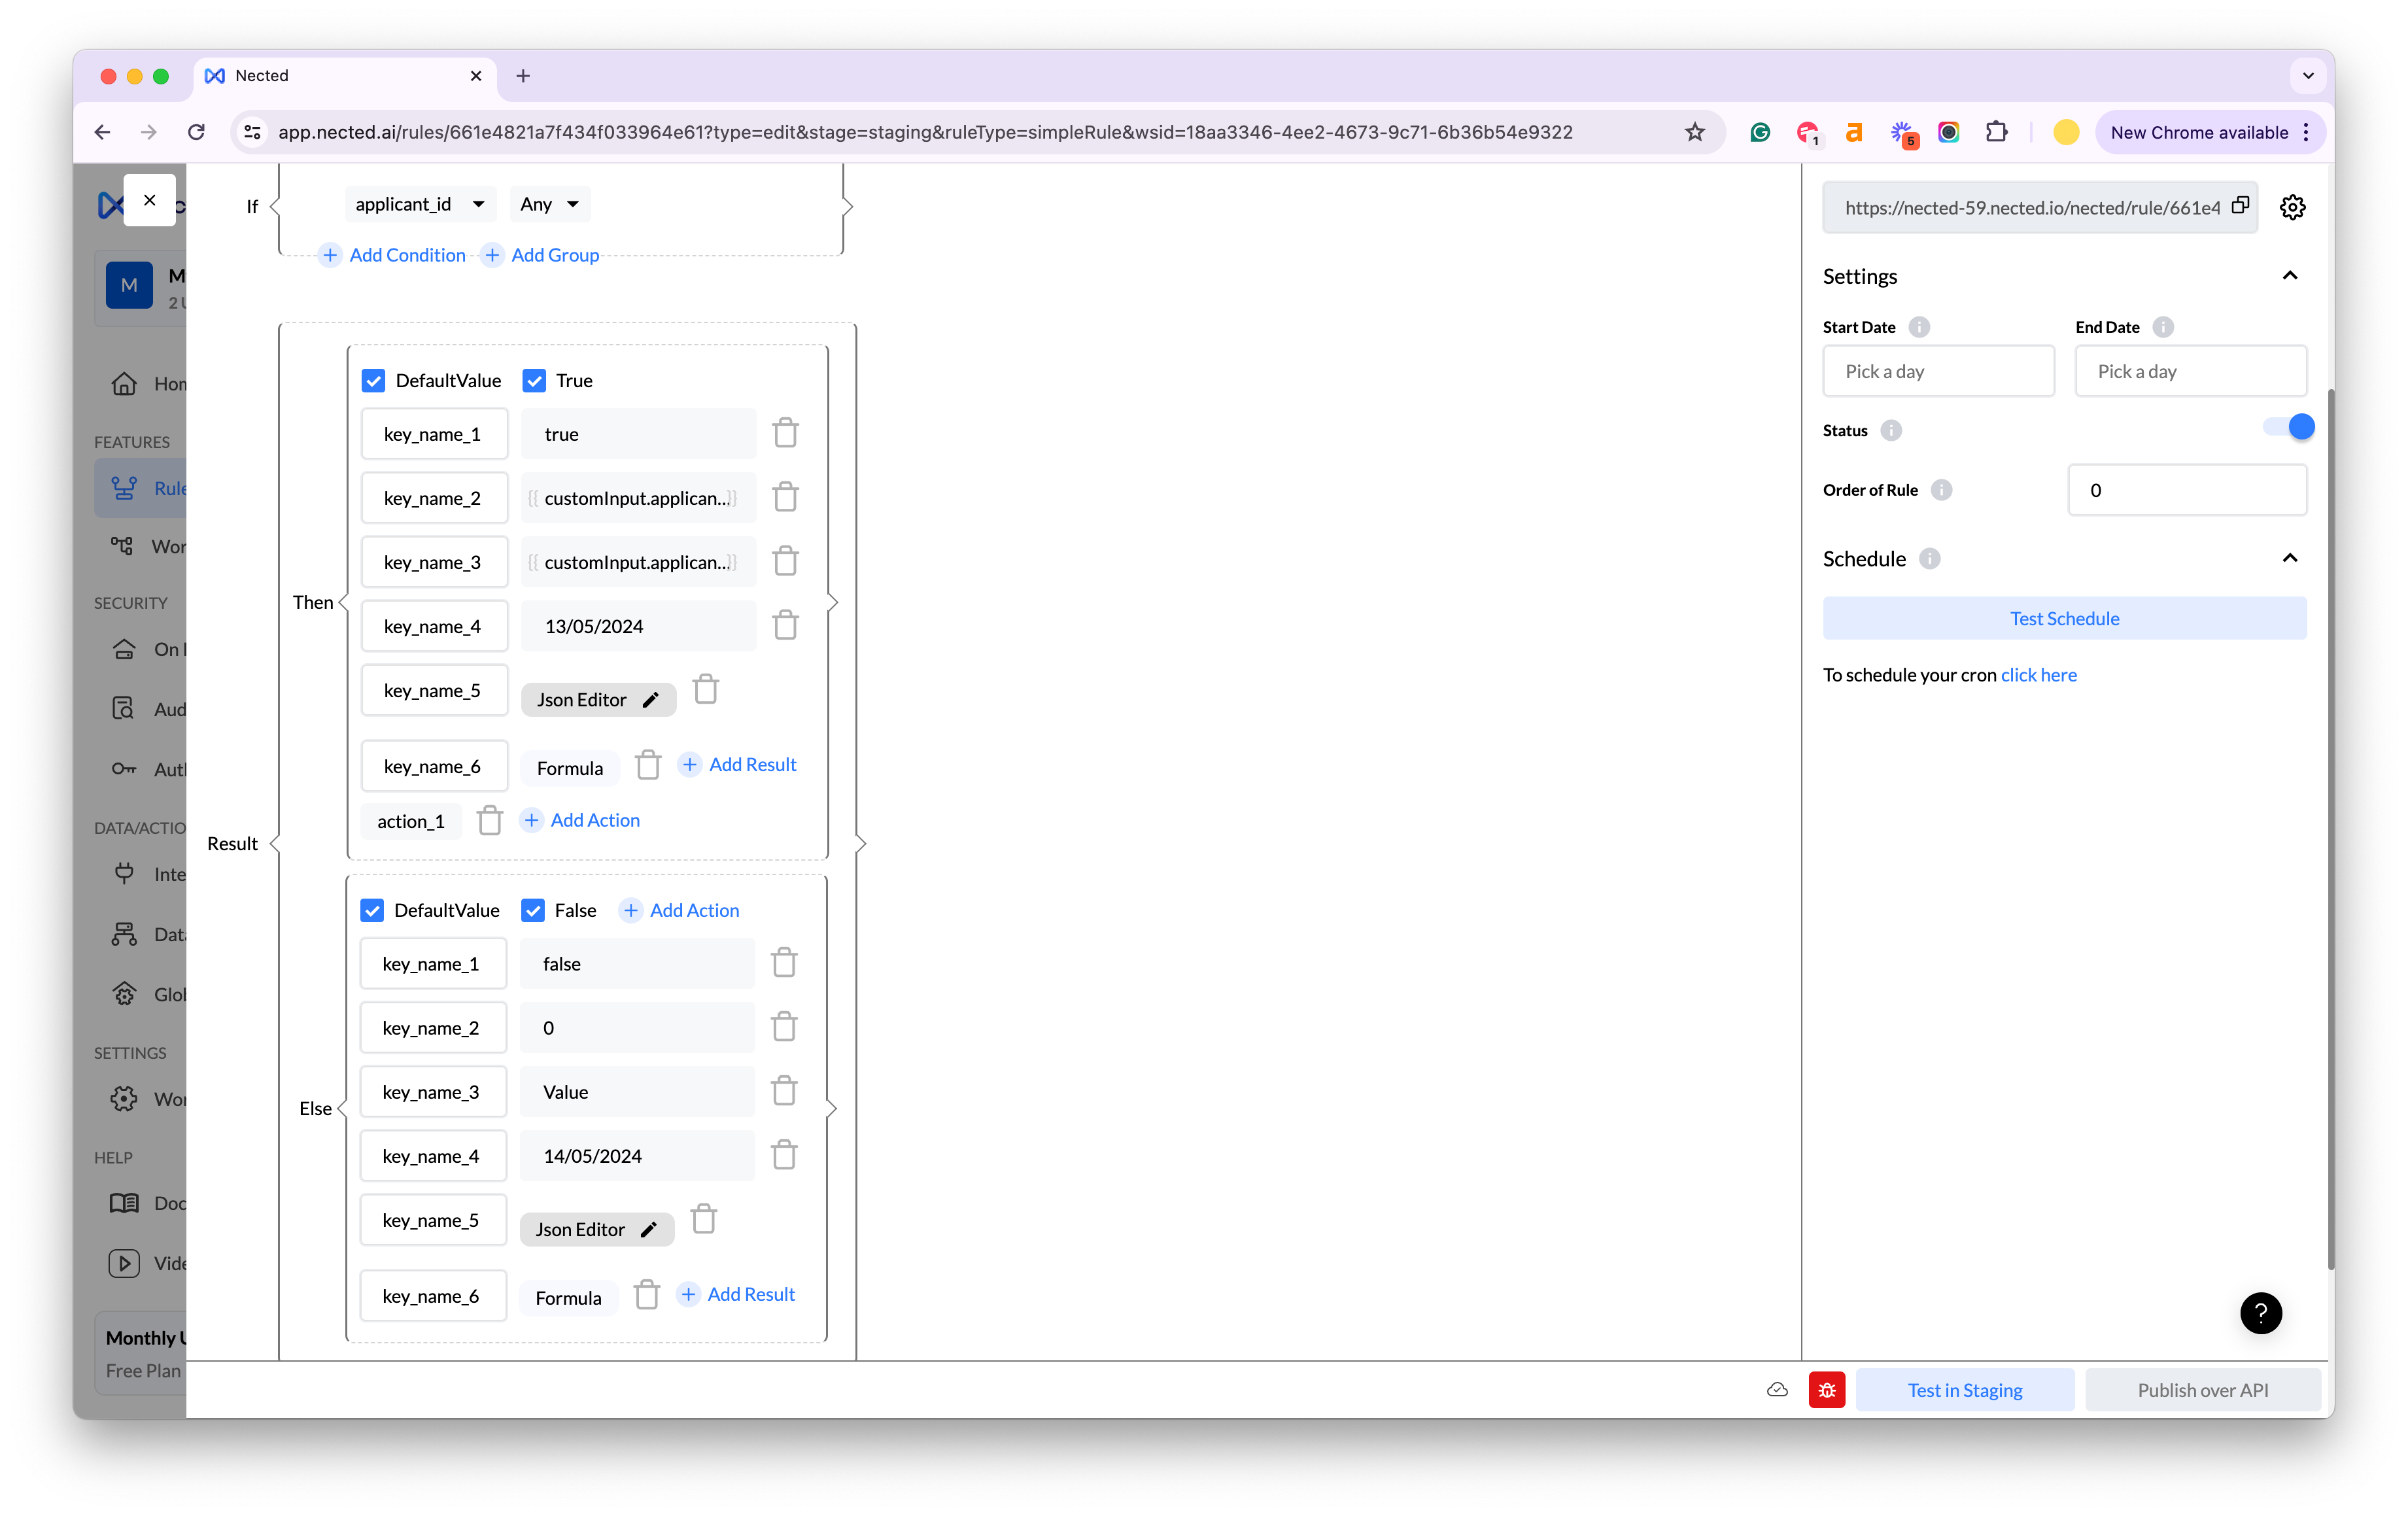Viewport: 2408px width, 1516px height.
Task: Delete action_1 with its trash icon
Action: coord(489,821)
